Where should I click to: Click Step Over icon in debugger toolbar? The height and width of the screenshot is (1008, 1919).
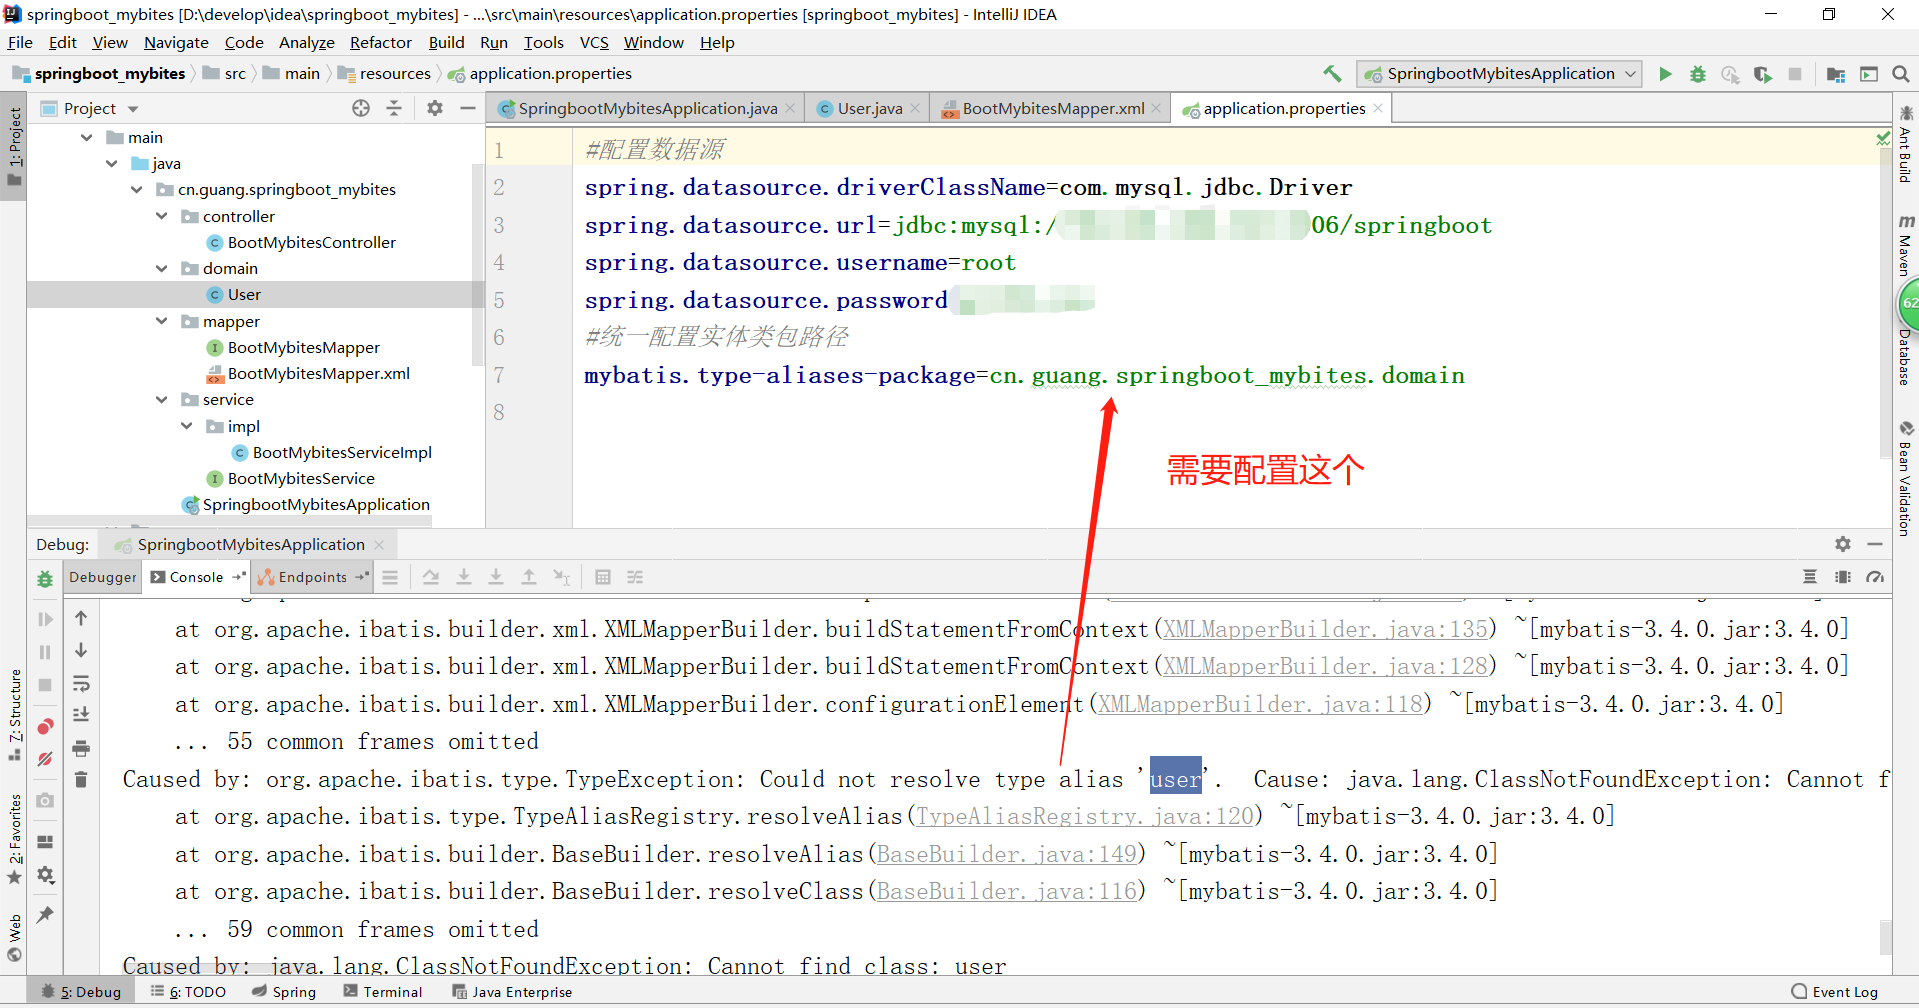(431, 577)
